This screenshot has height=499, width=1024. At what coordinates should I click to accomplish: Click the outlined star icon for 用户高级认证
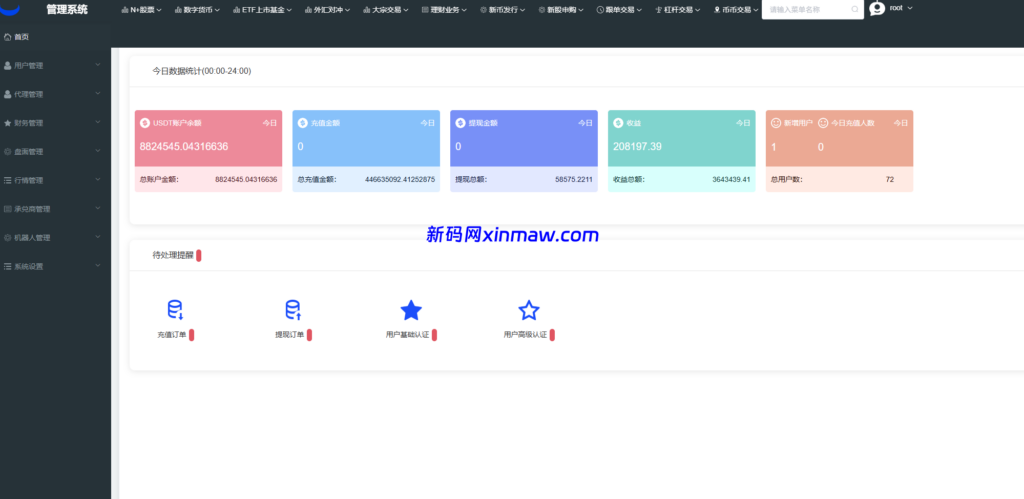click(x=528, y=310)
